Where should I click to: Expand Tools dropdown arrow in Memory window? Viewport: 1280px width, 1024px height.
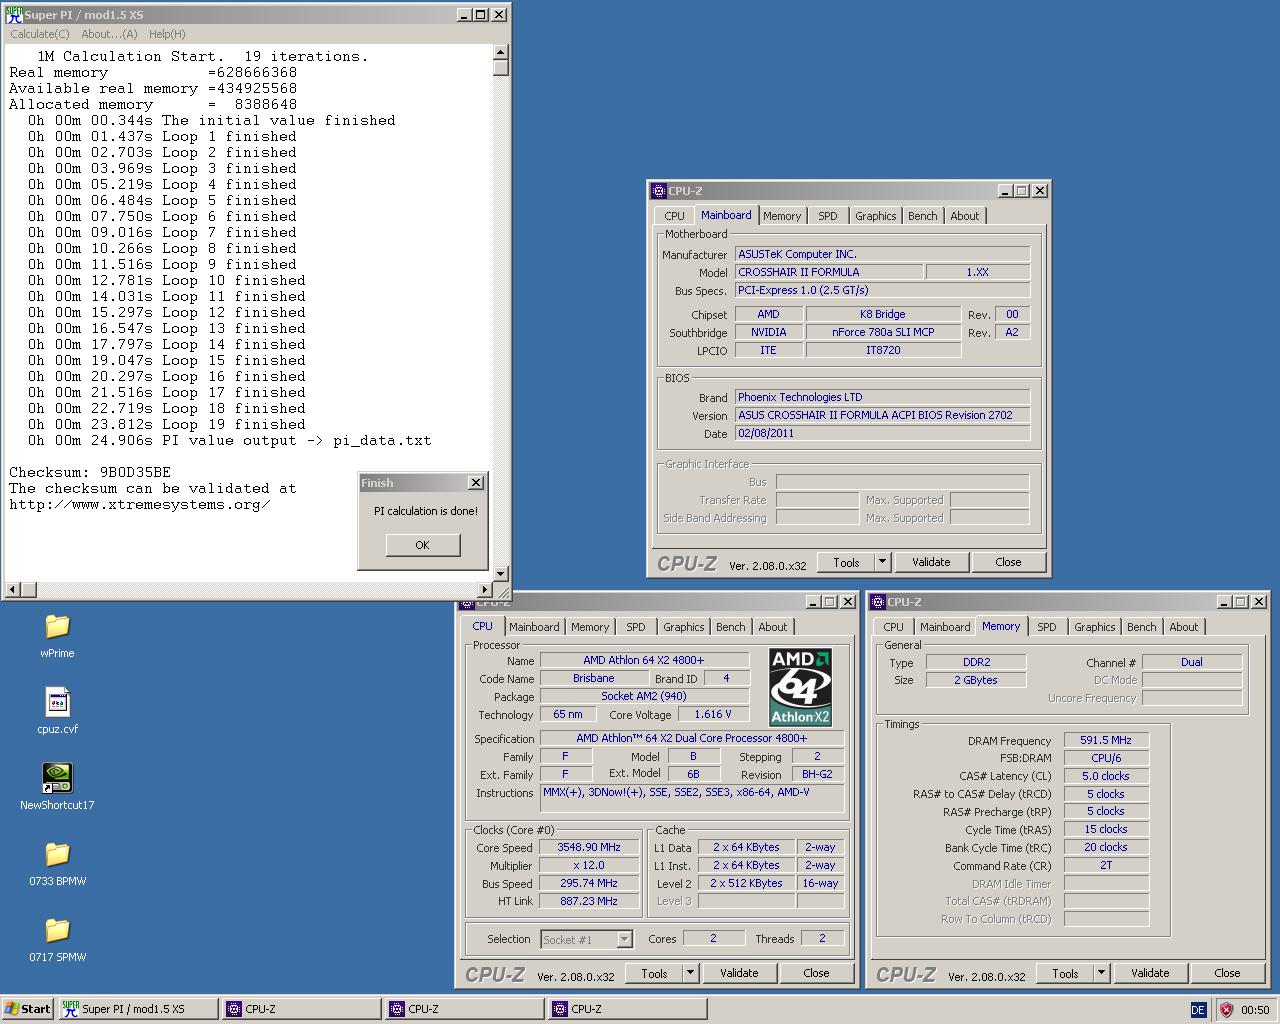1101,973
